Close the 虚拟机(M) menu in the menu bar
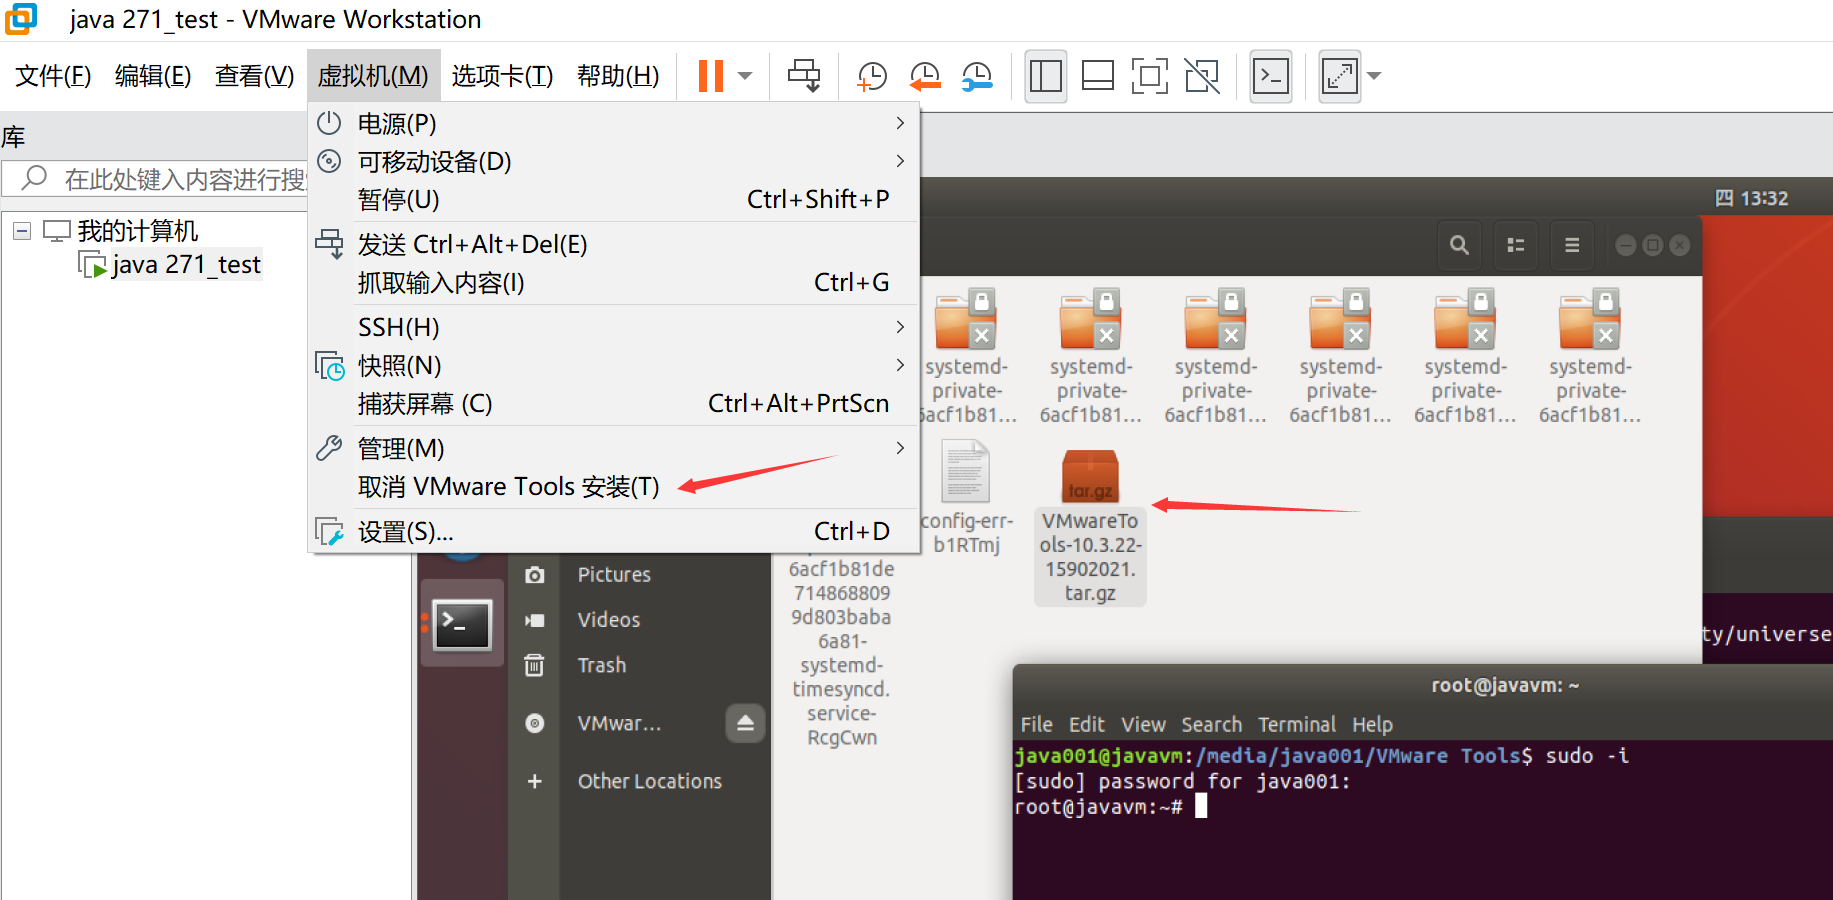The width and height of the screenshot is (1833, 900). [x=373, y=76]
